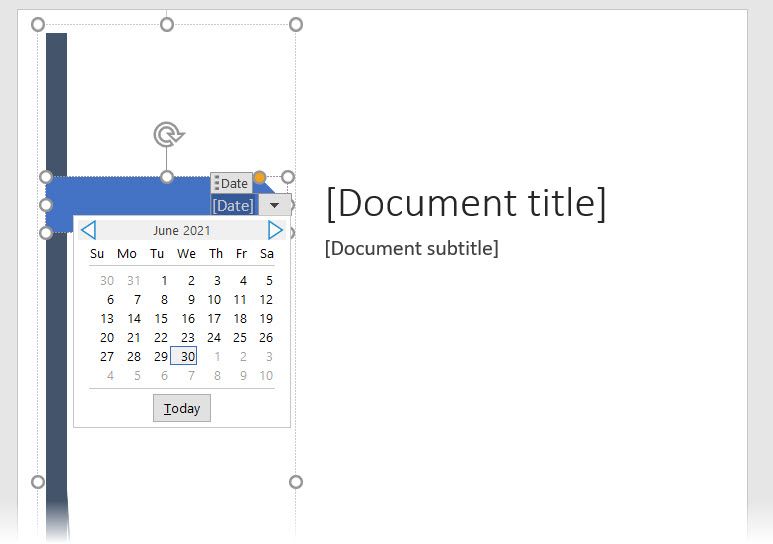This screenshot has height=544, width=773.
Task: Click the Fr weekday header
Action: pos(241,254)
